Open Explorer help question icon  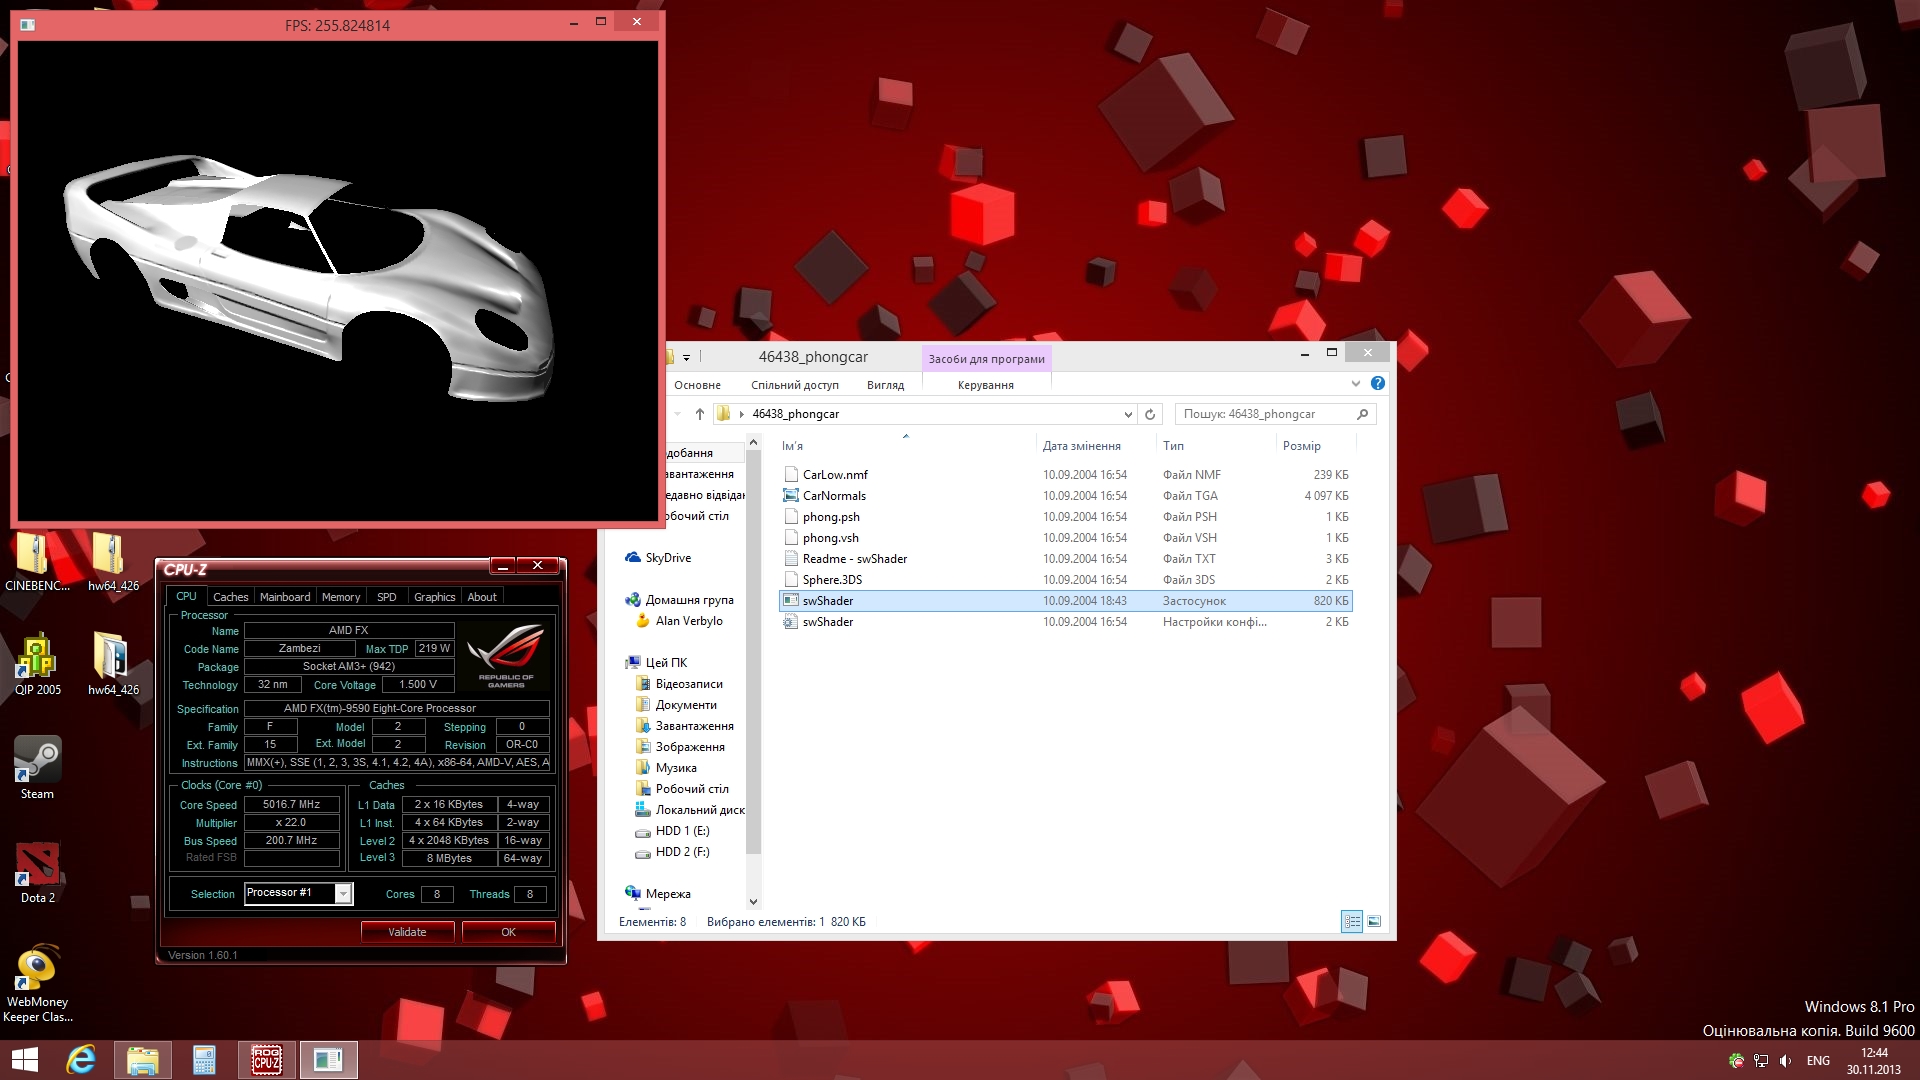click(x=1377, y=384)
